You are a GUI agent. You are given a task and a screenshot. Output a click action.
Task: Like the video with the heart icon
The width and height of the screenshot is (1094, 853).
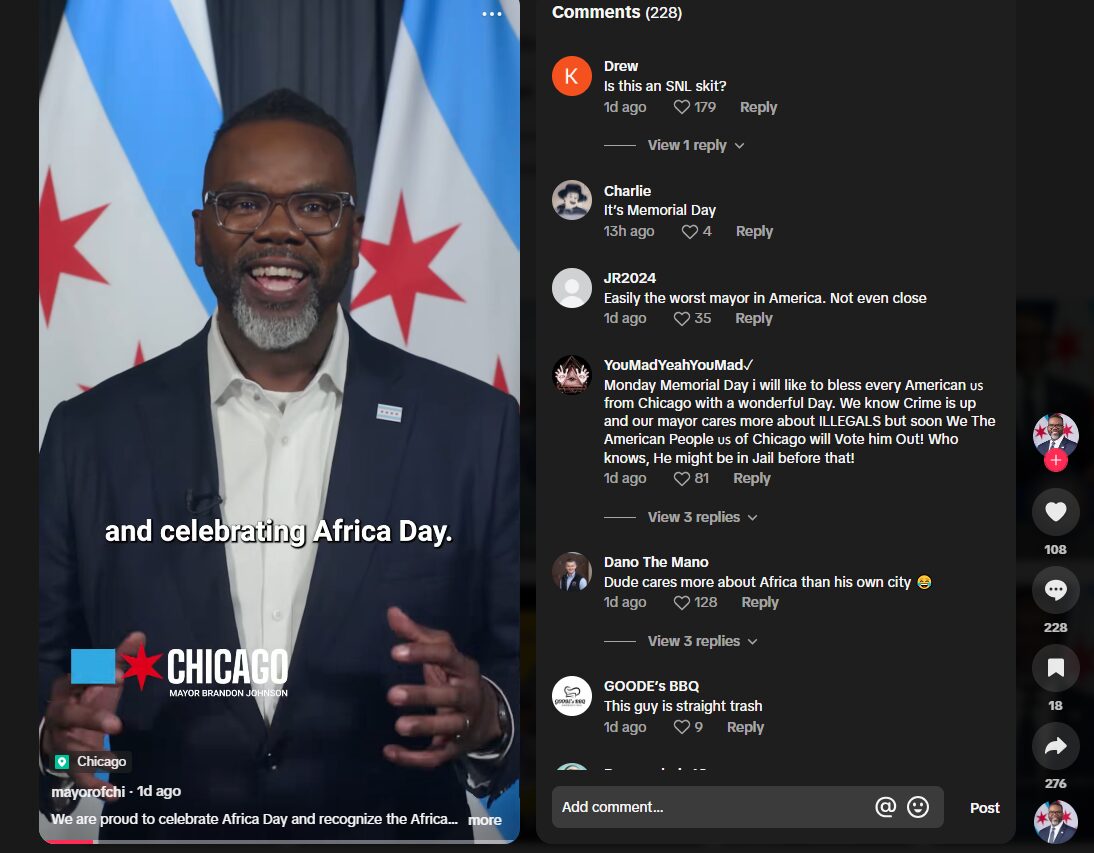[x=1055, y=512]
